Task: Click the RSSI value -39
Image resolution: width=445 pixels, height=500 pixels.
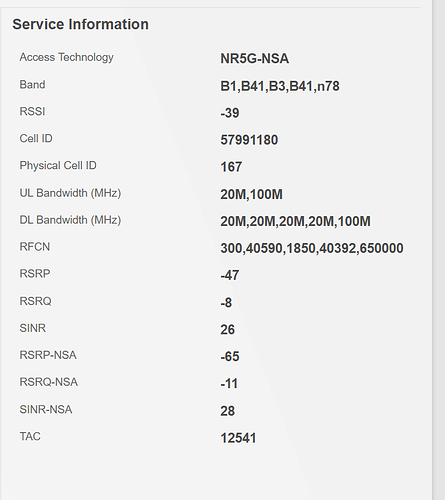Action: [x=230, y=113]
